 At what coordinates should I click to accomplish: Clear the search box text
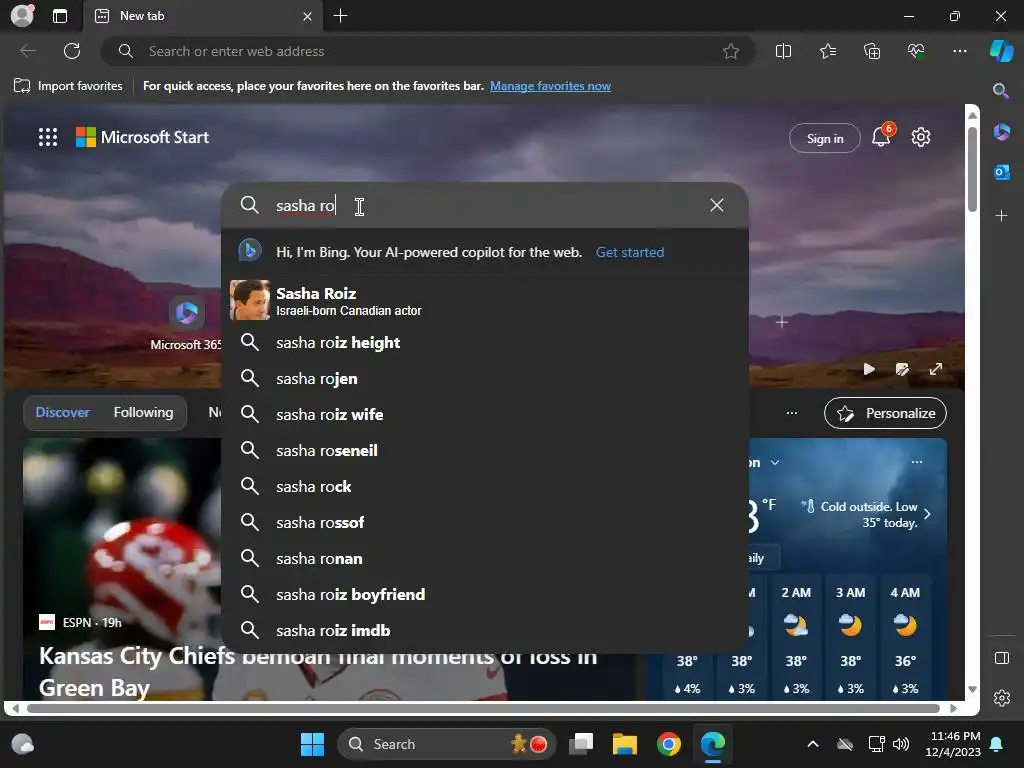(716, 205)
